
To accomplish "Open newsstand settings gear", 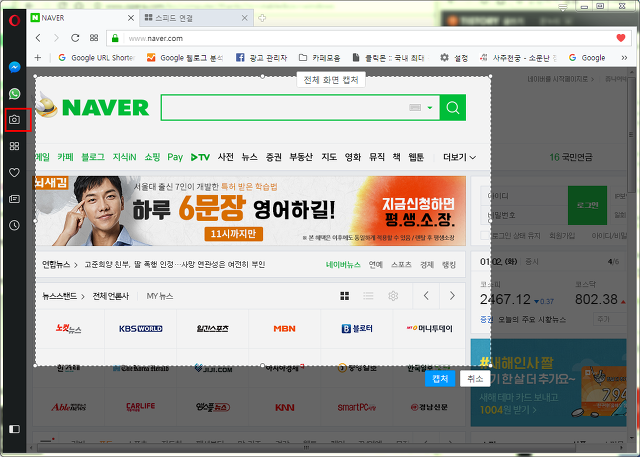I will [x=393, y=296].
